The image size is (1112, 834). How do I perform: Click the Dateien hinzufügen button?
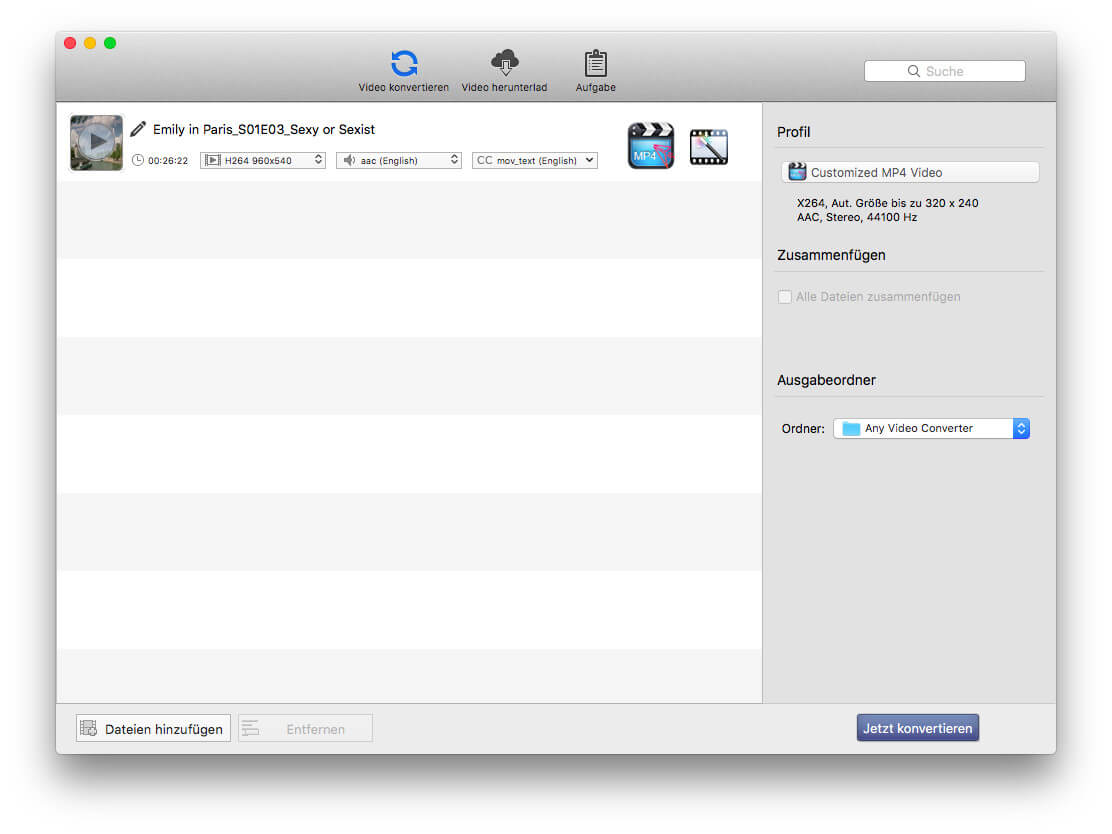153,728
